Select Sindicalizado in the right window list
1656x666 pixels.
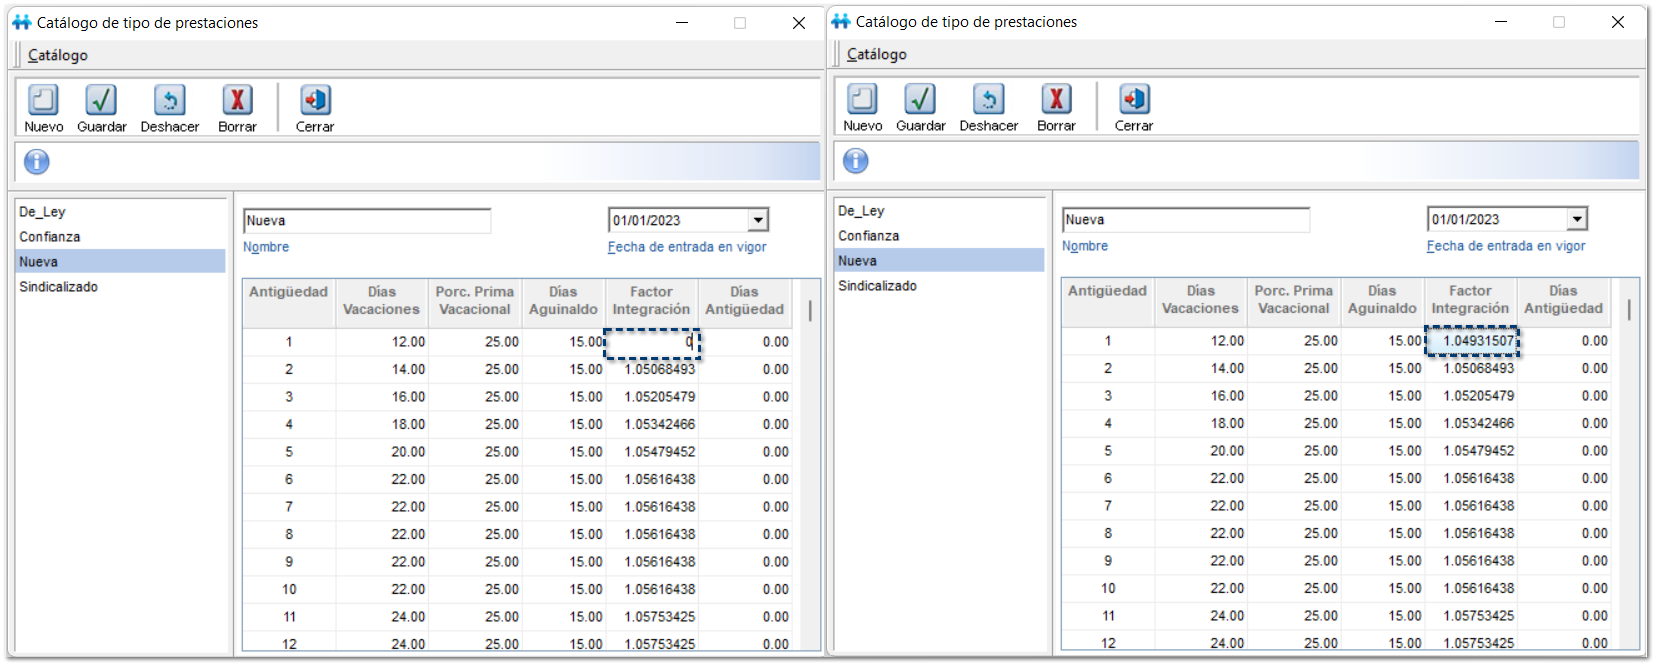pyautogui.click(x=877, y=286)
